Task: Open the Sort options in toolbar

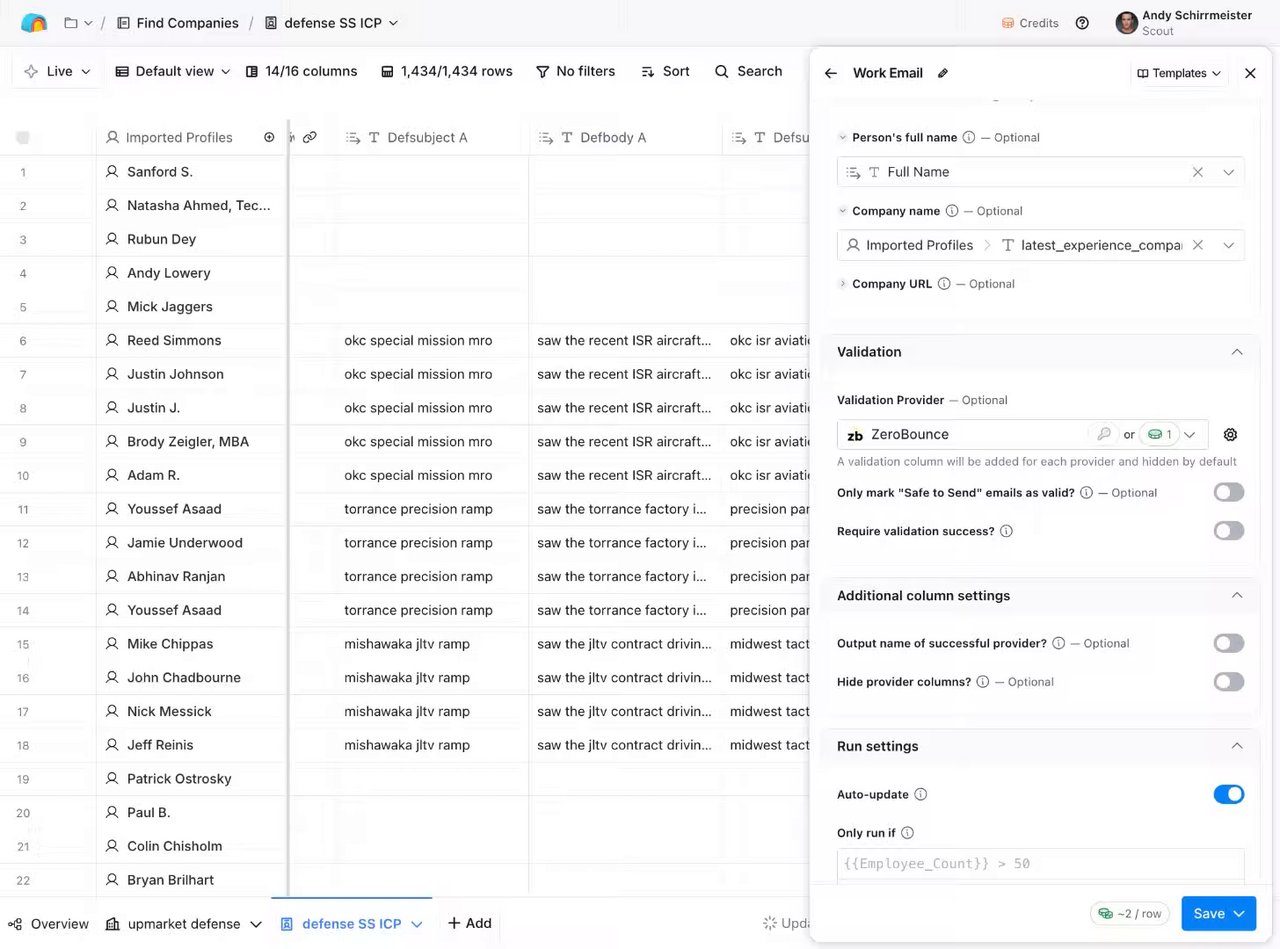Action: click(x=666, y=71)
